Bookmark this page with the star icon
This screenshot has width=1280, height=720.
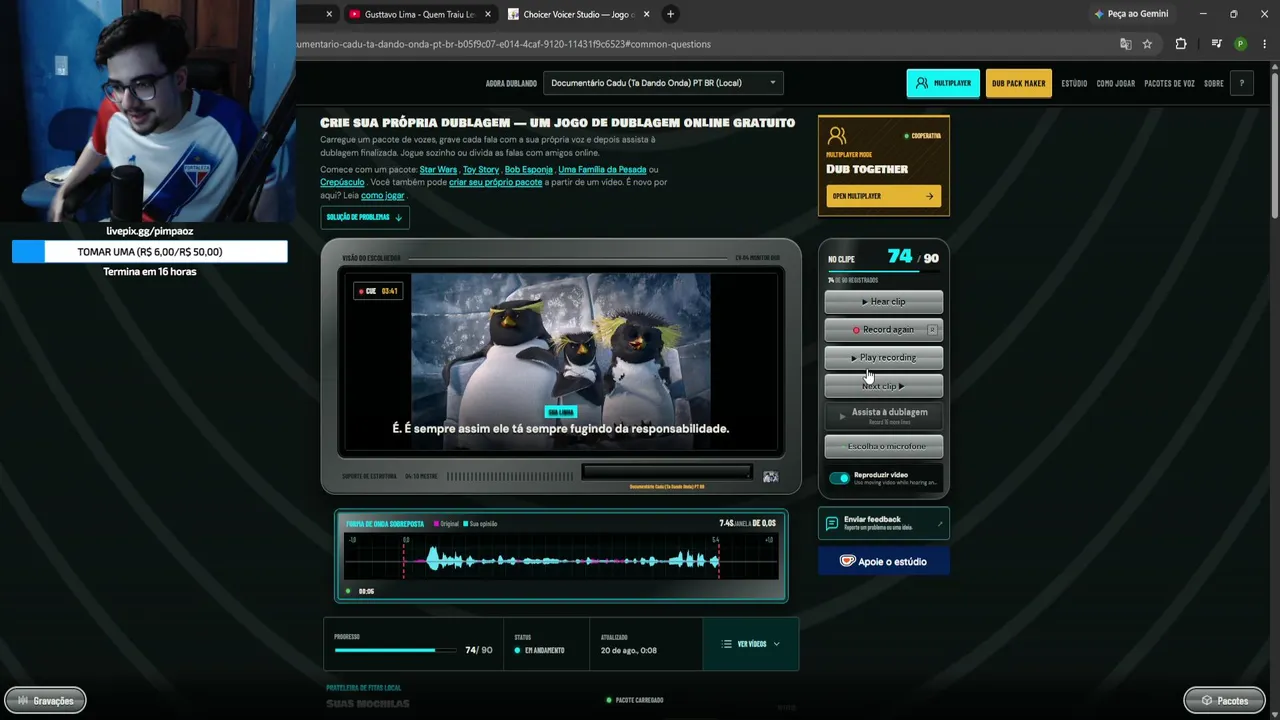point(1147,44)
